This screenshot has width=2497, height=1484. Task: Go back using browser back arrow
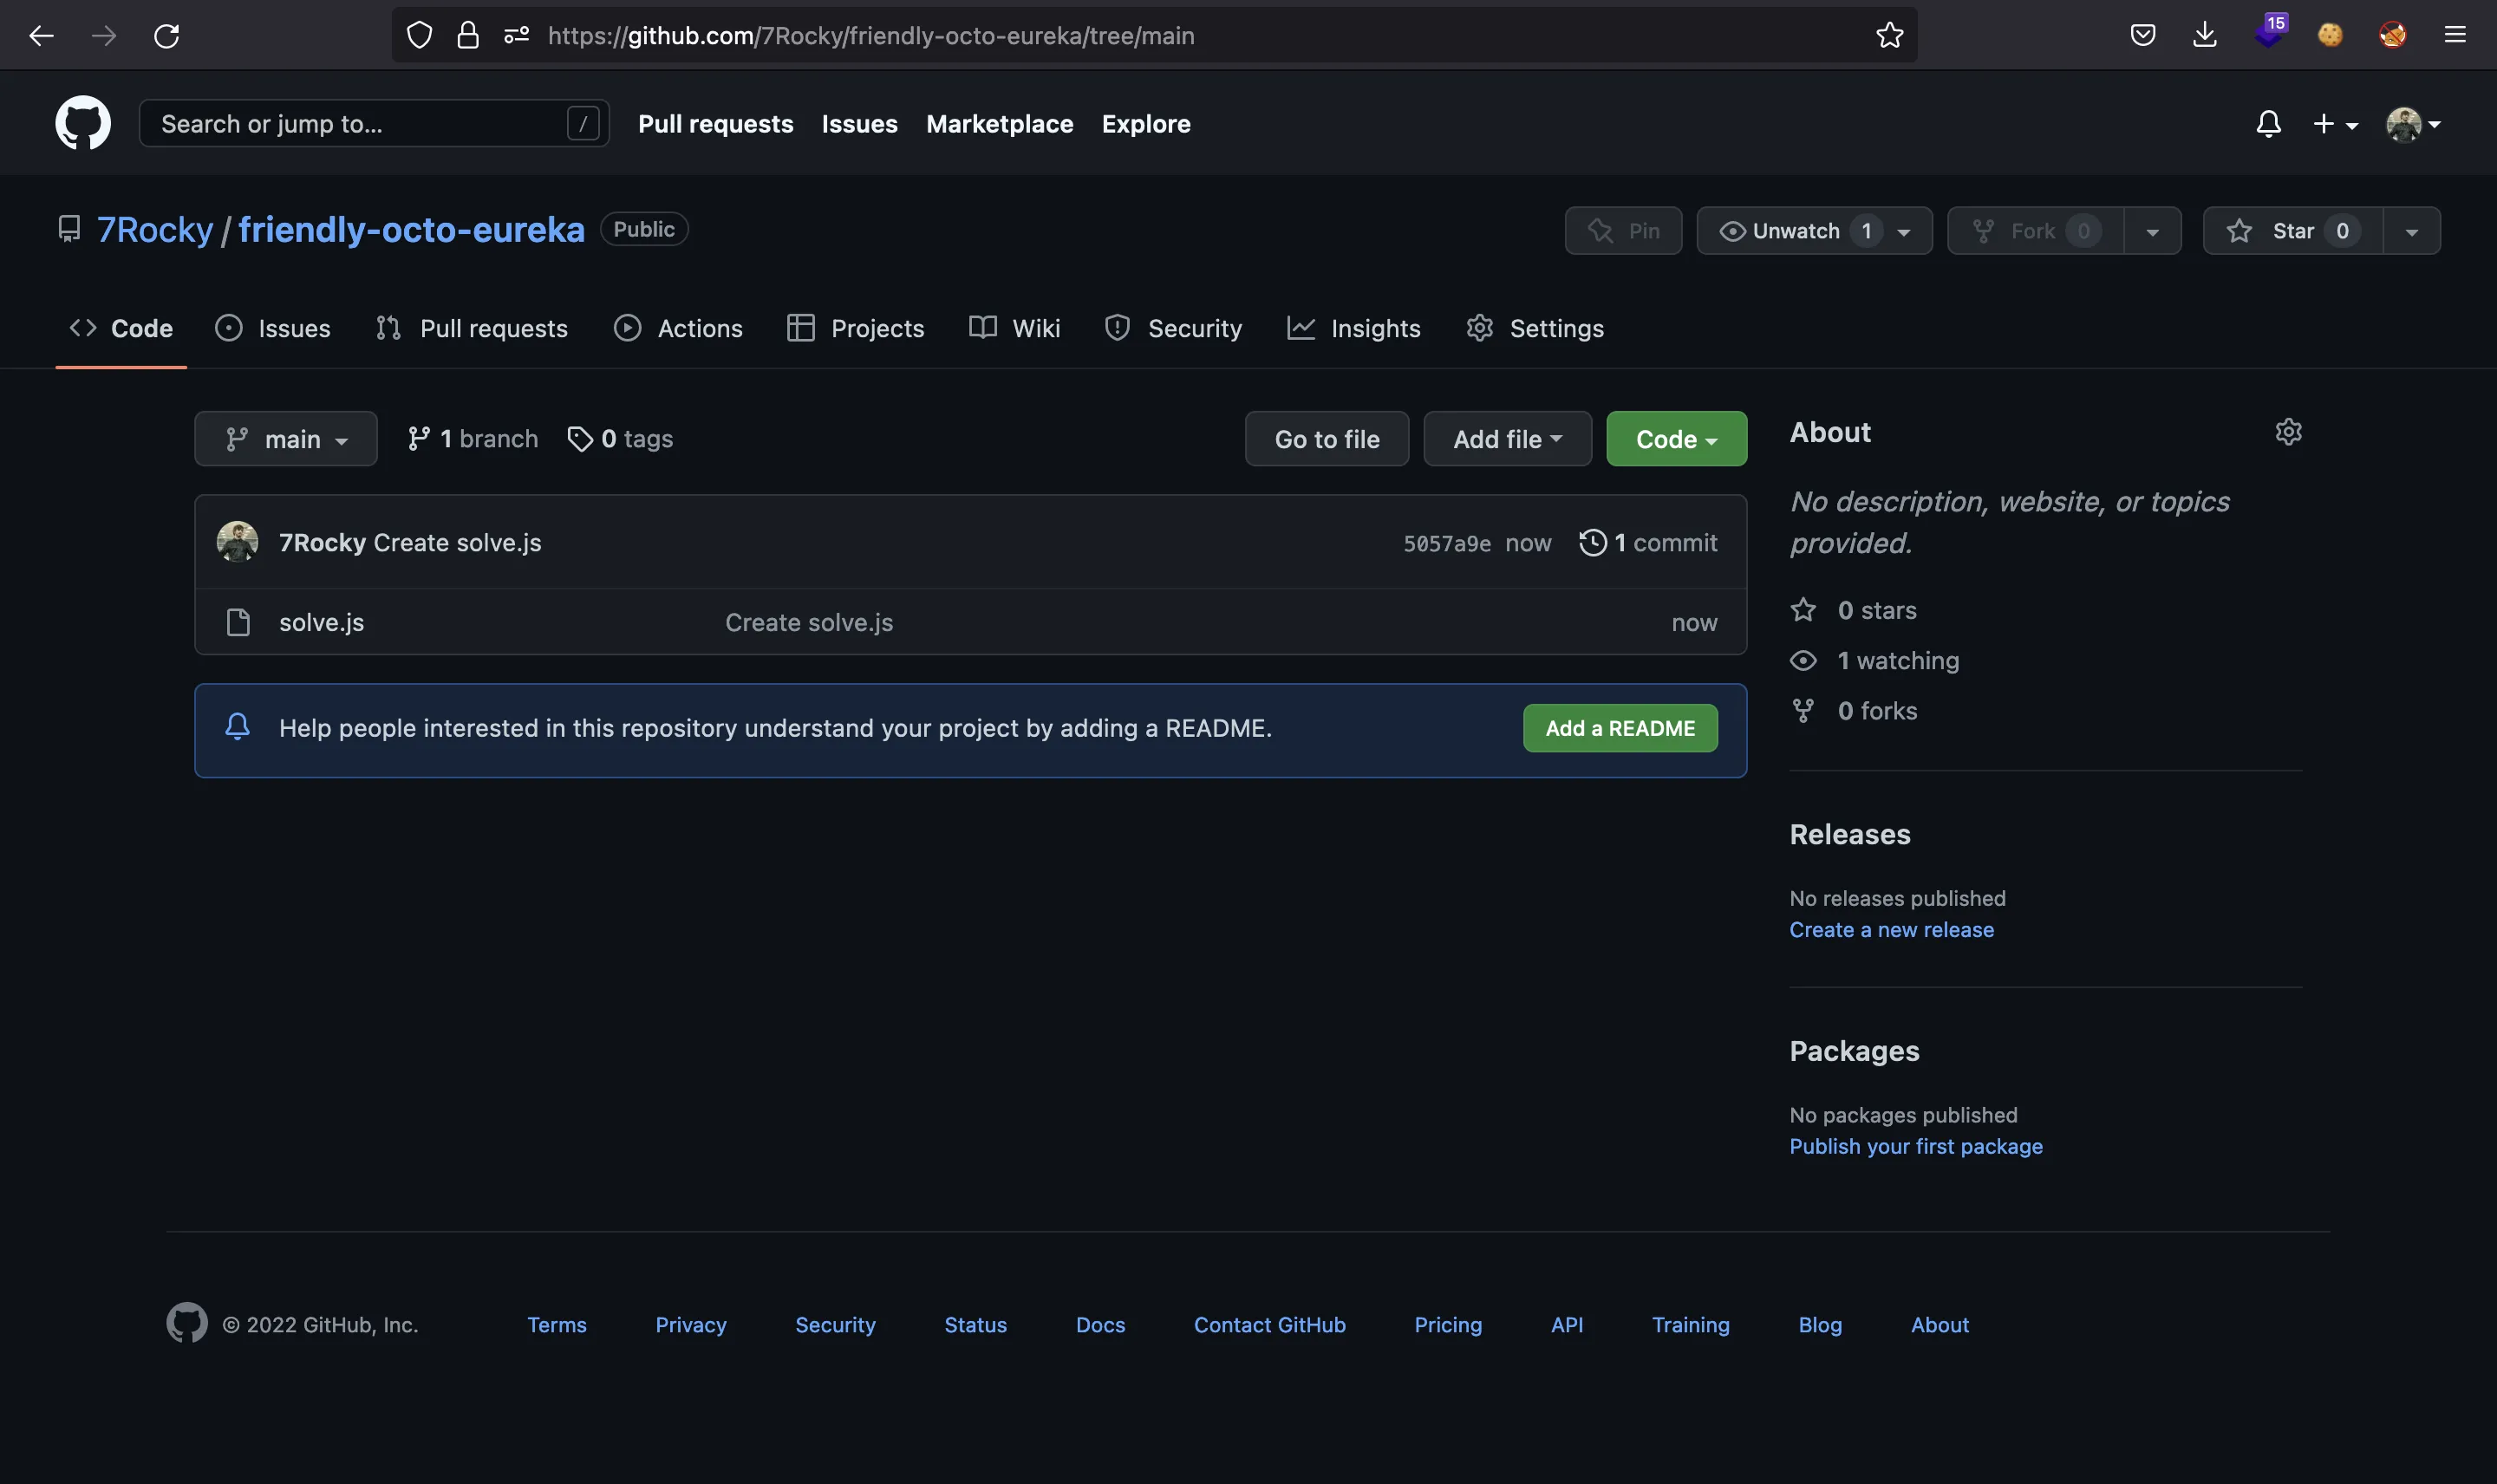(x=41, y=36)
